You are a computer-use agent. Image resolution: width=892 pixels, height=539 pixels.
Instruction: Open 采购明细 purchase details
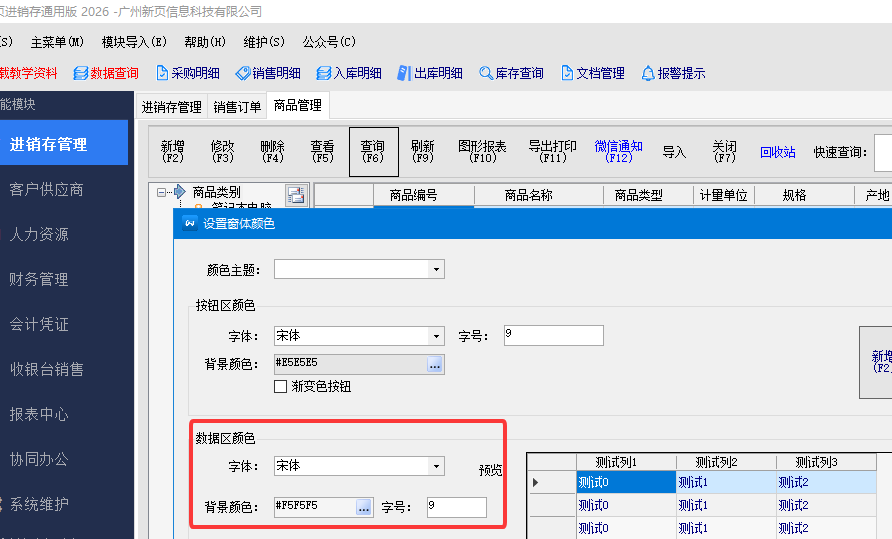(188, 73)
